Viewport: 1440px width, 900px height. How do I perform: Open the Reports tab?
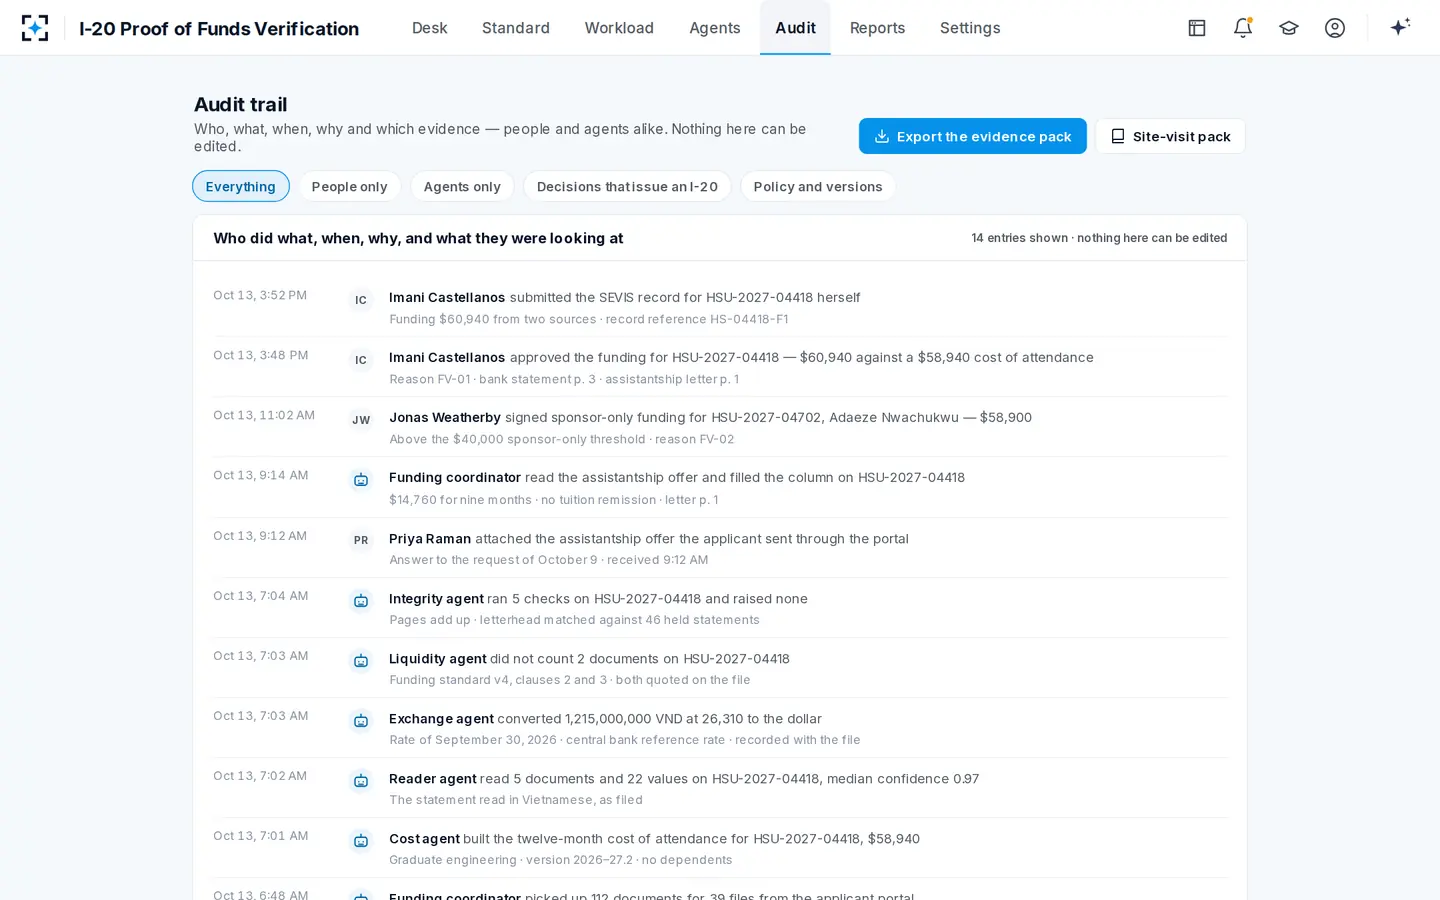(x=877, y=28)
